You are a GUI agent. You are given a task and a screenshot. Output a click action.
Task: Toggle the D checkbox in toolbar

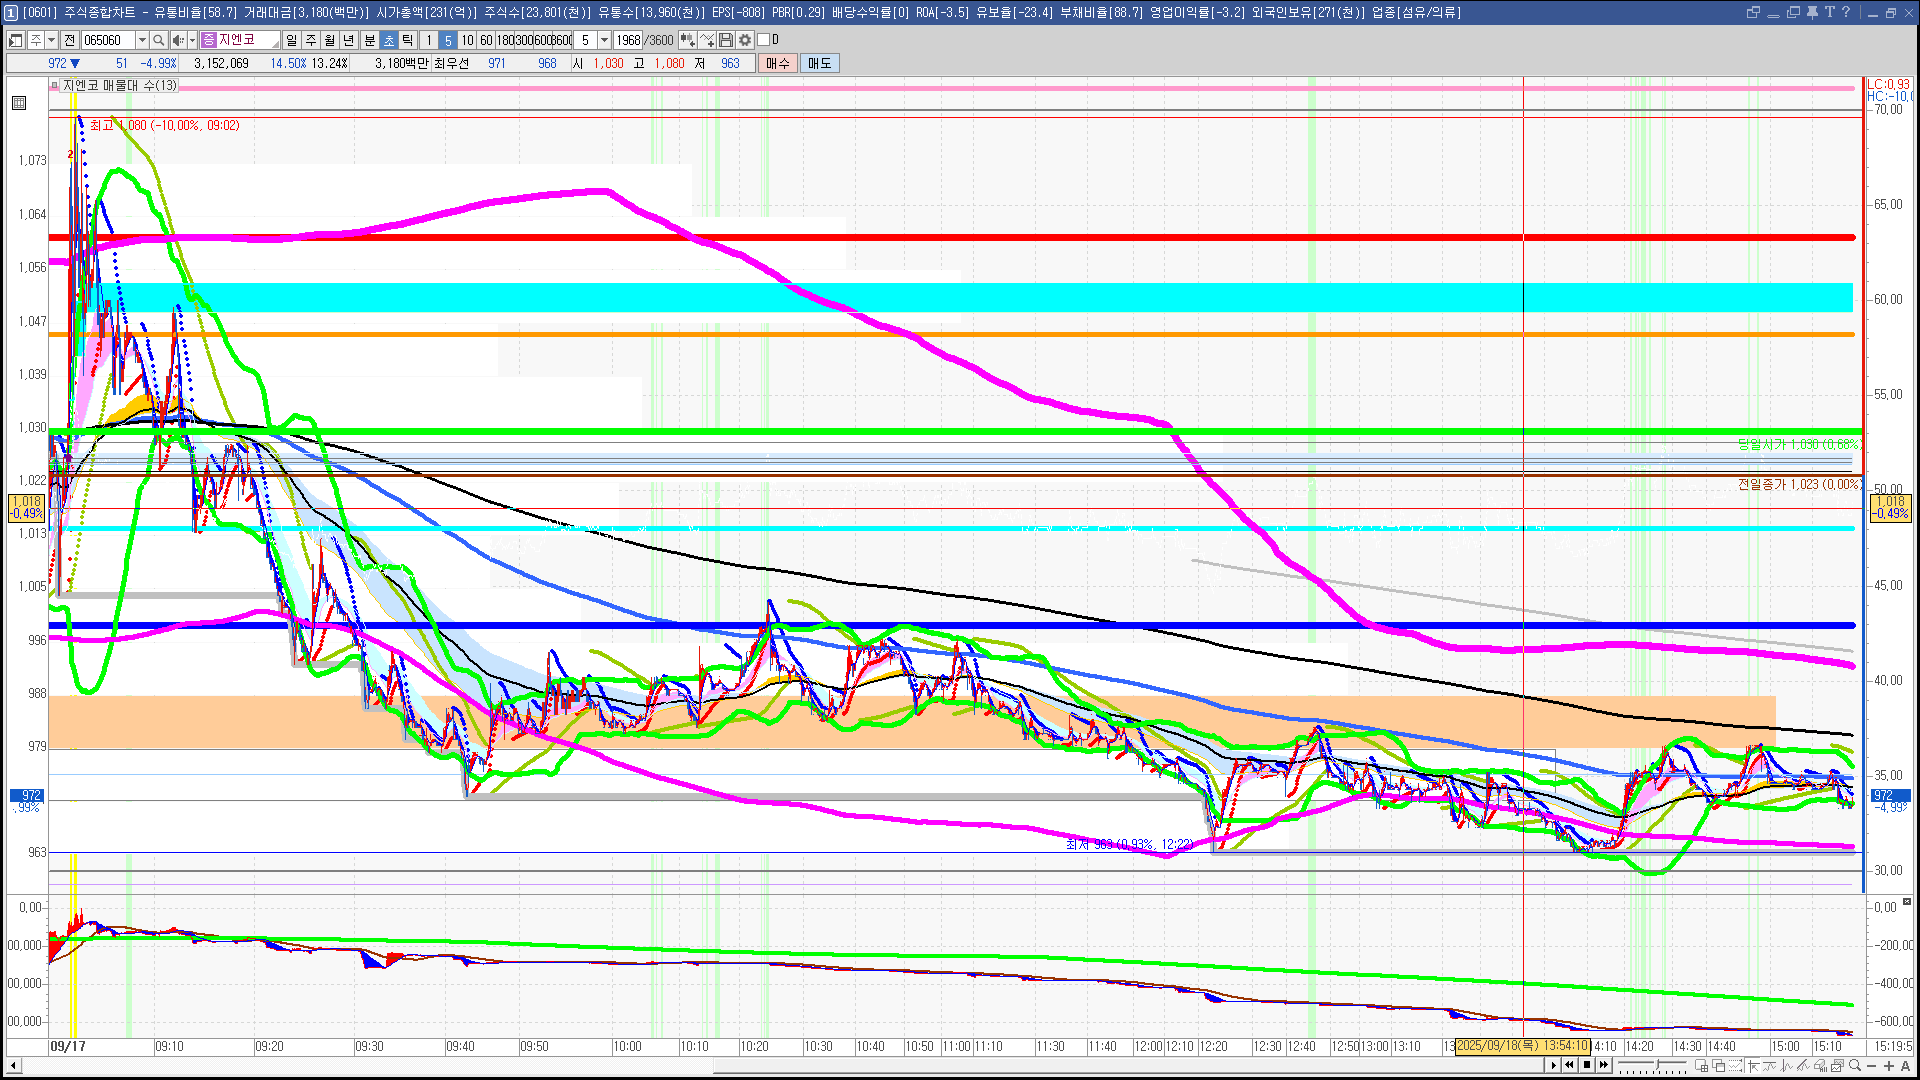[x=763, y=40]
